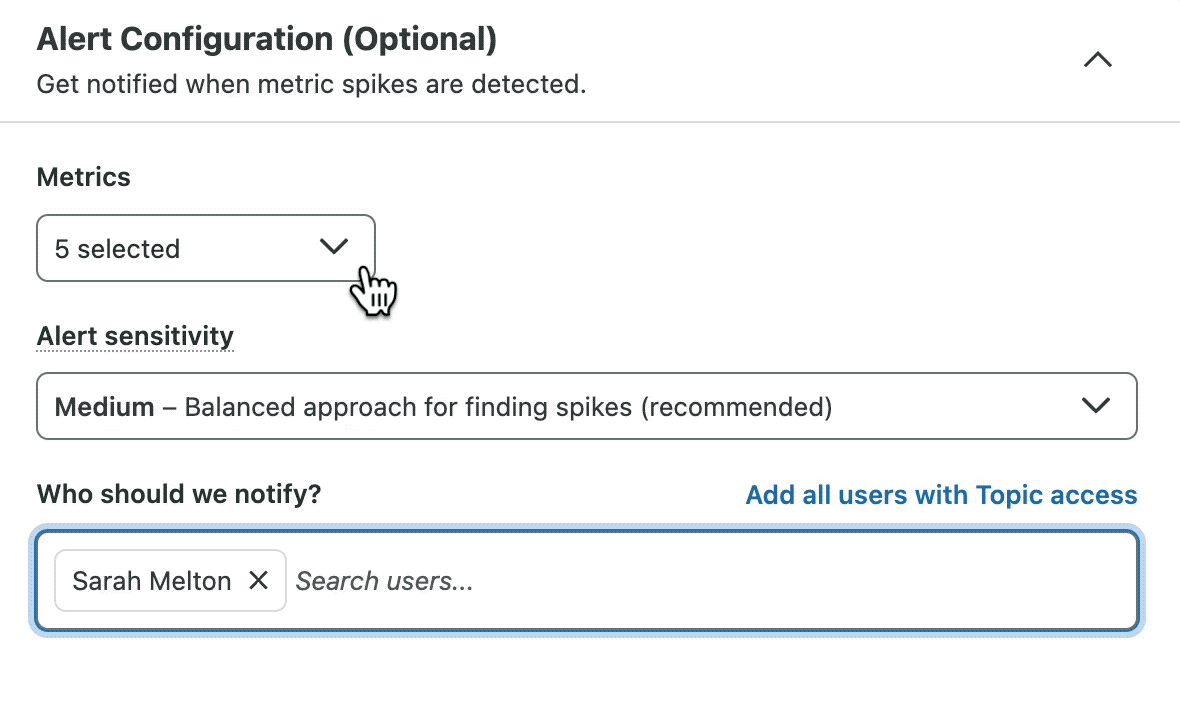Click the underlined Alert sensitivity label

134,336
